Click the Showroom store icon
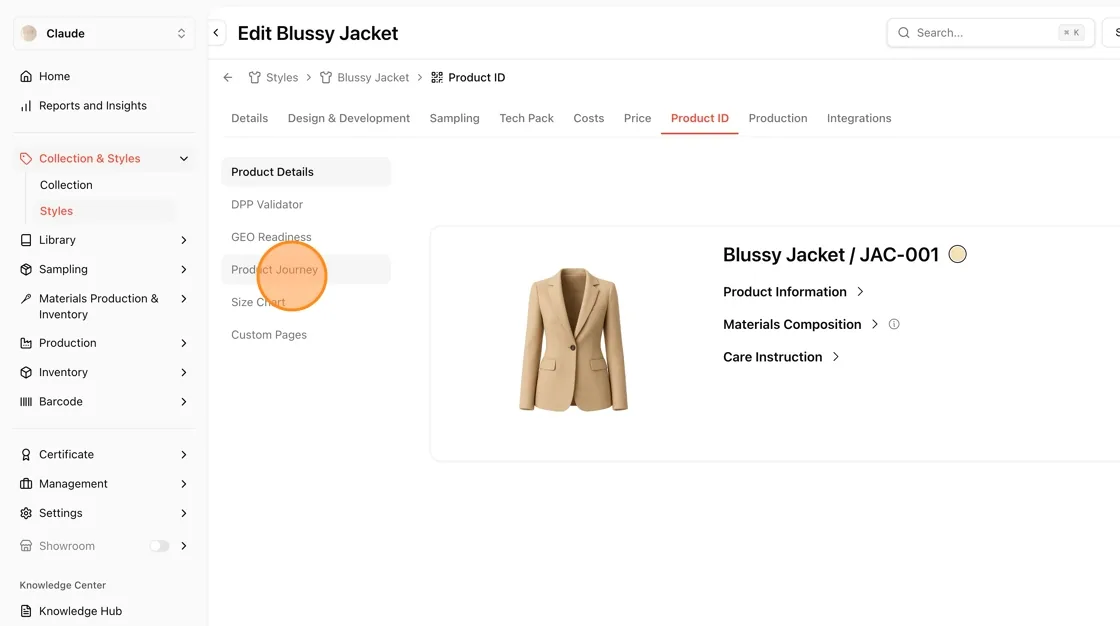 tap(26, 546)
